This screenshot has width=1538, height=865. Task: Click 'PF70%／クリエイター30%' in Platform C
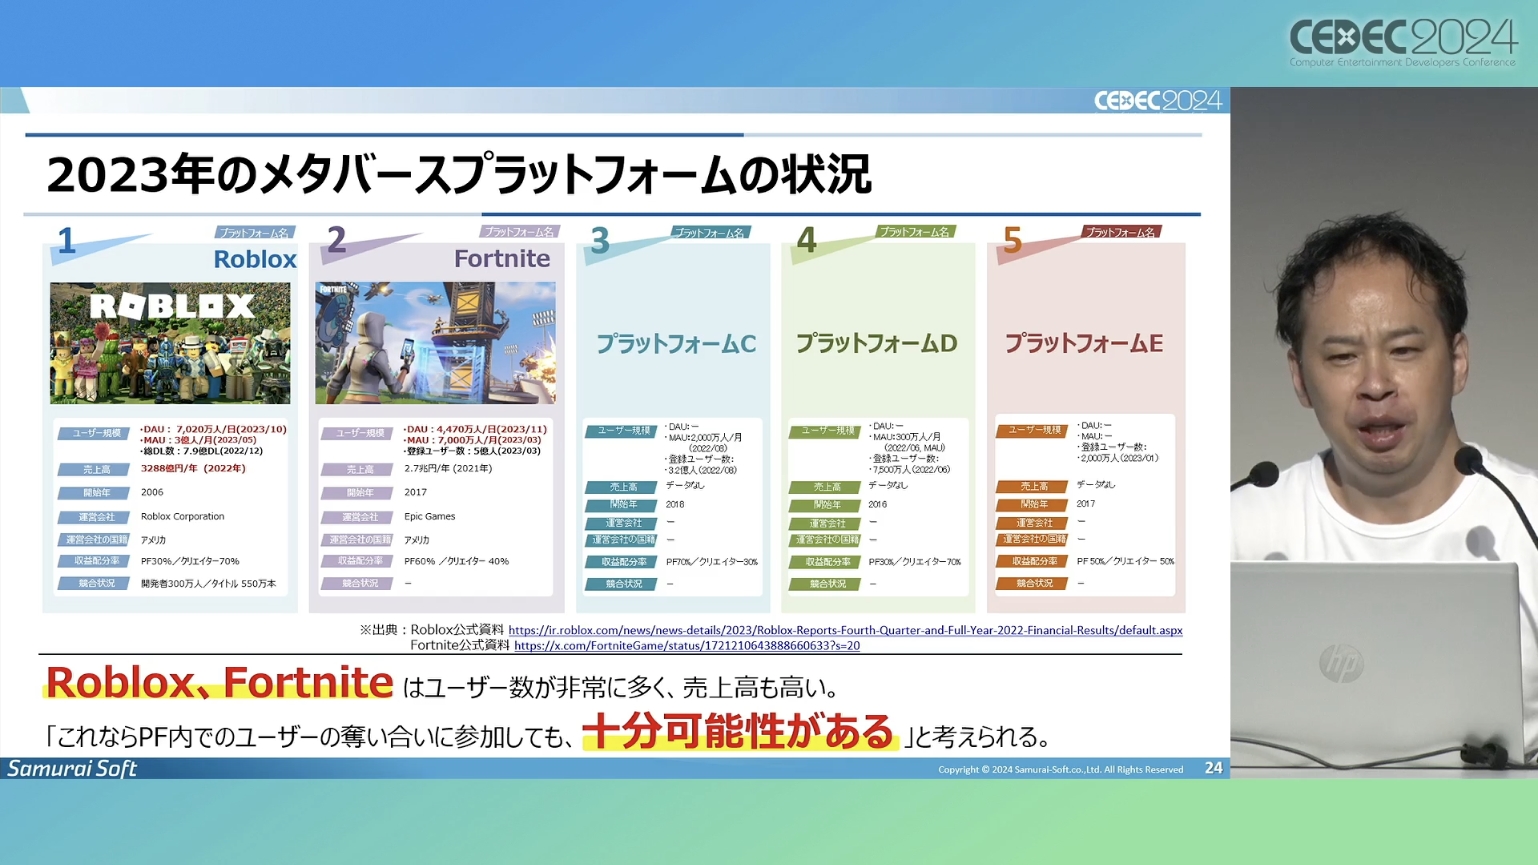click(712, 562)
